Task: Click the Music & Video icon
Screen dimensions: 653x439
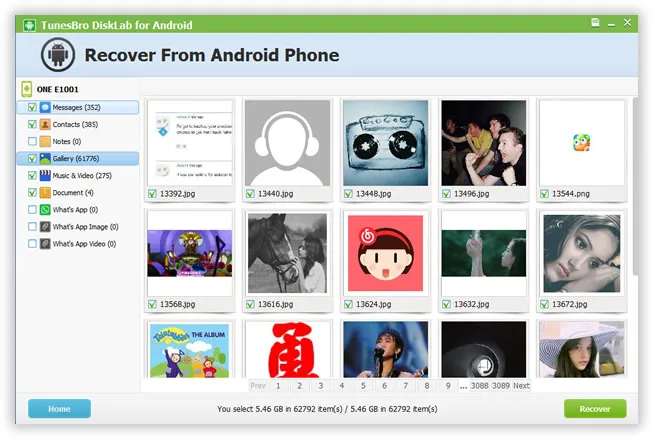Action: pyautogui.click(x=45, y=175)
